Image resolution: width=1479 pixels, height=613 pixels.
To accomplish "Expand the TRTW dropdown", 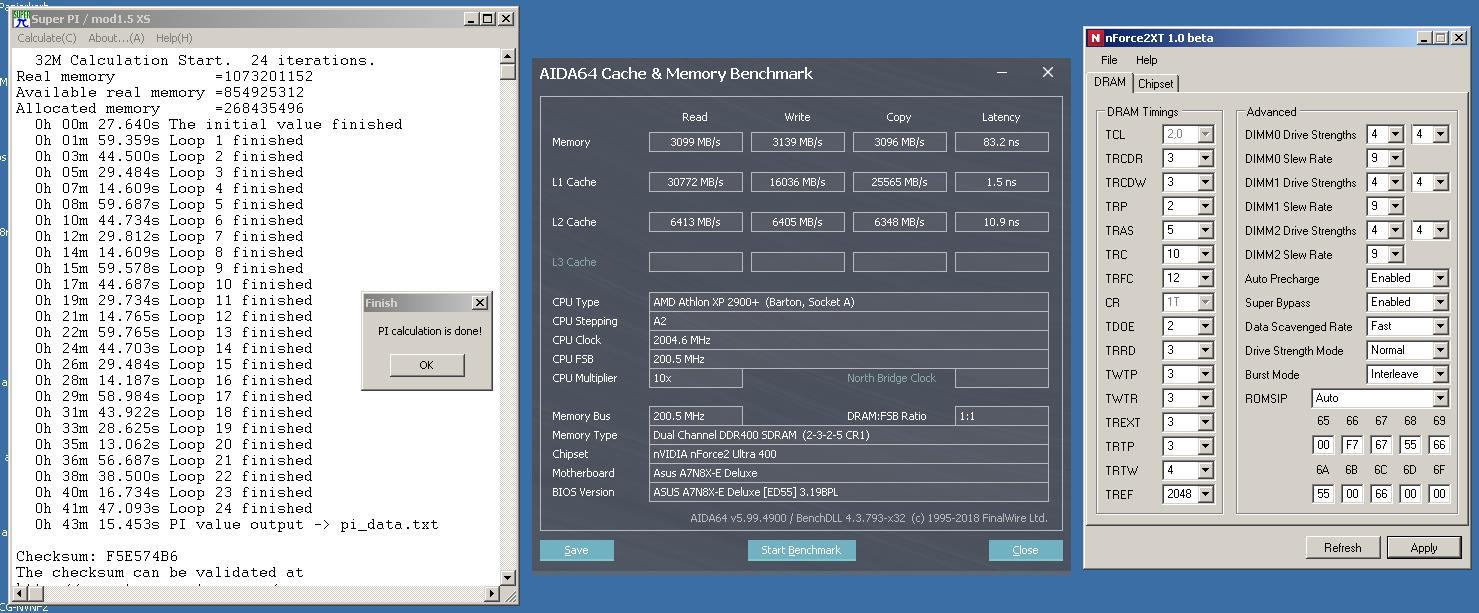I will [1205, 470].
